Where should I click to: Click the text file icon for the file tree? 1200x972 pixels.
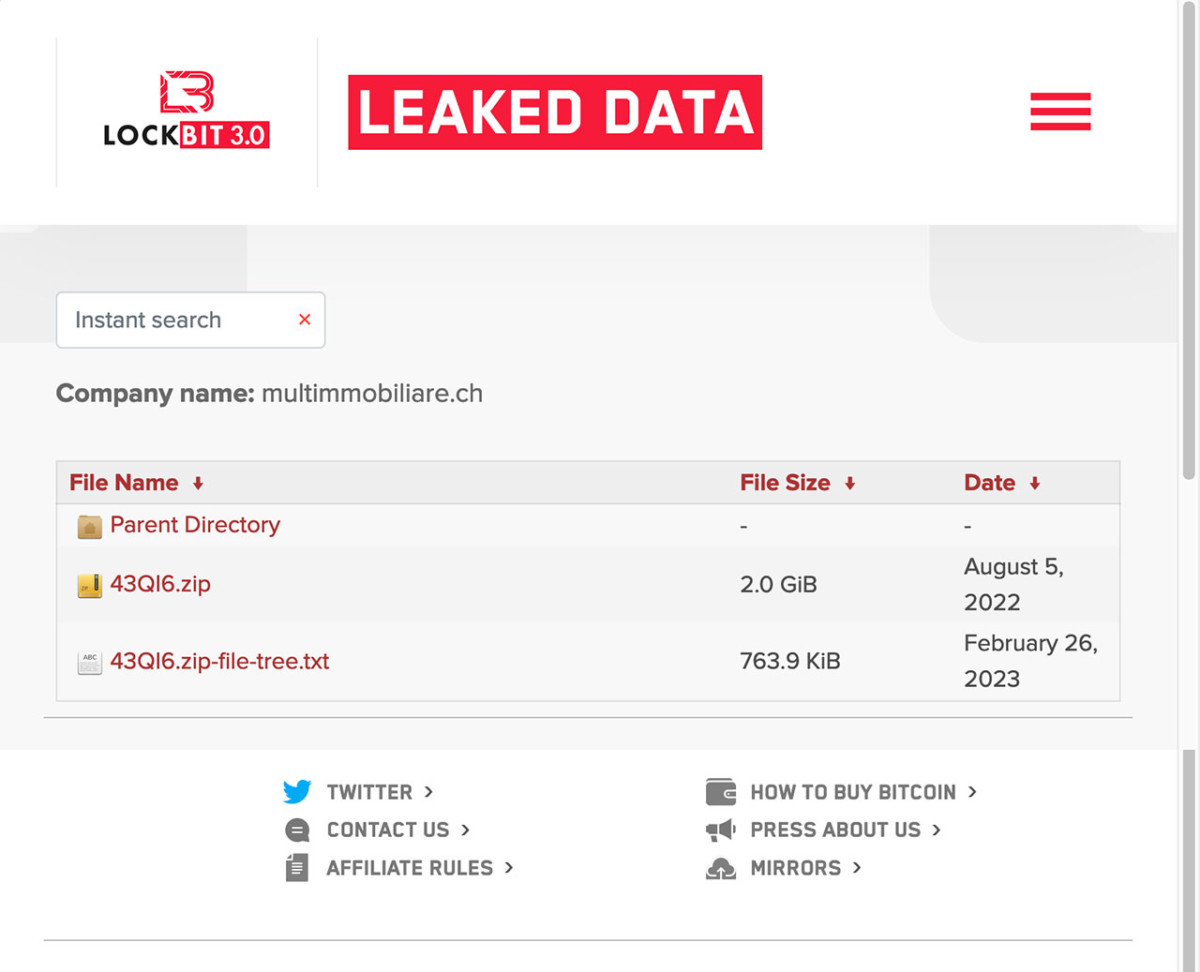[x=89, y=661]
